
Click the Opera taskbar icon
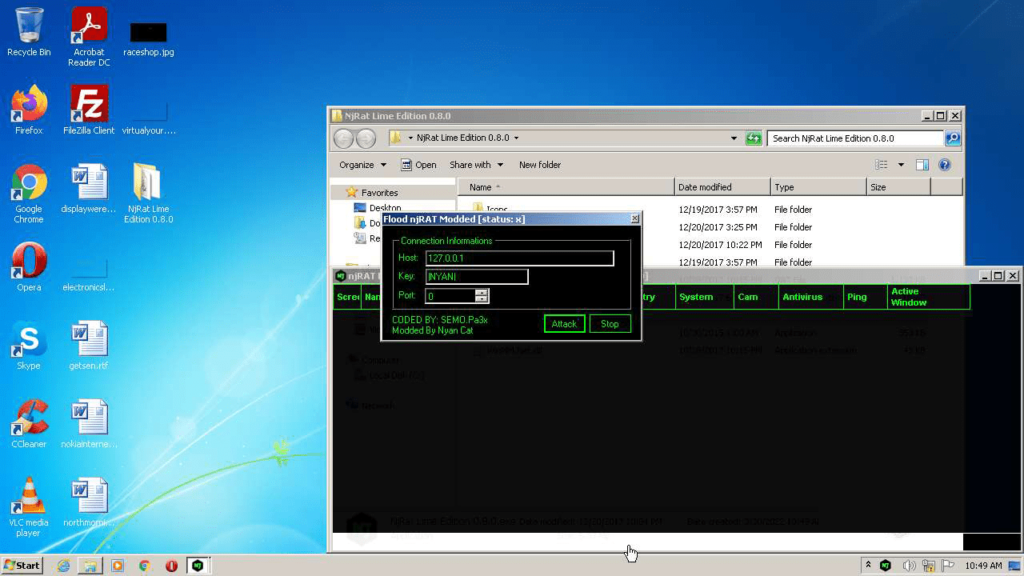coord(171,566)
